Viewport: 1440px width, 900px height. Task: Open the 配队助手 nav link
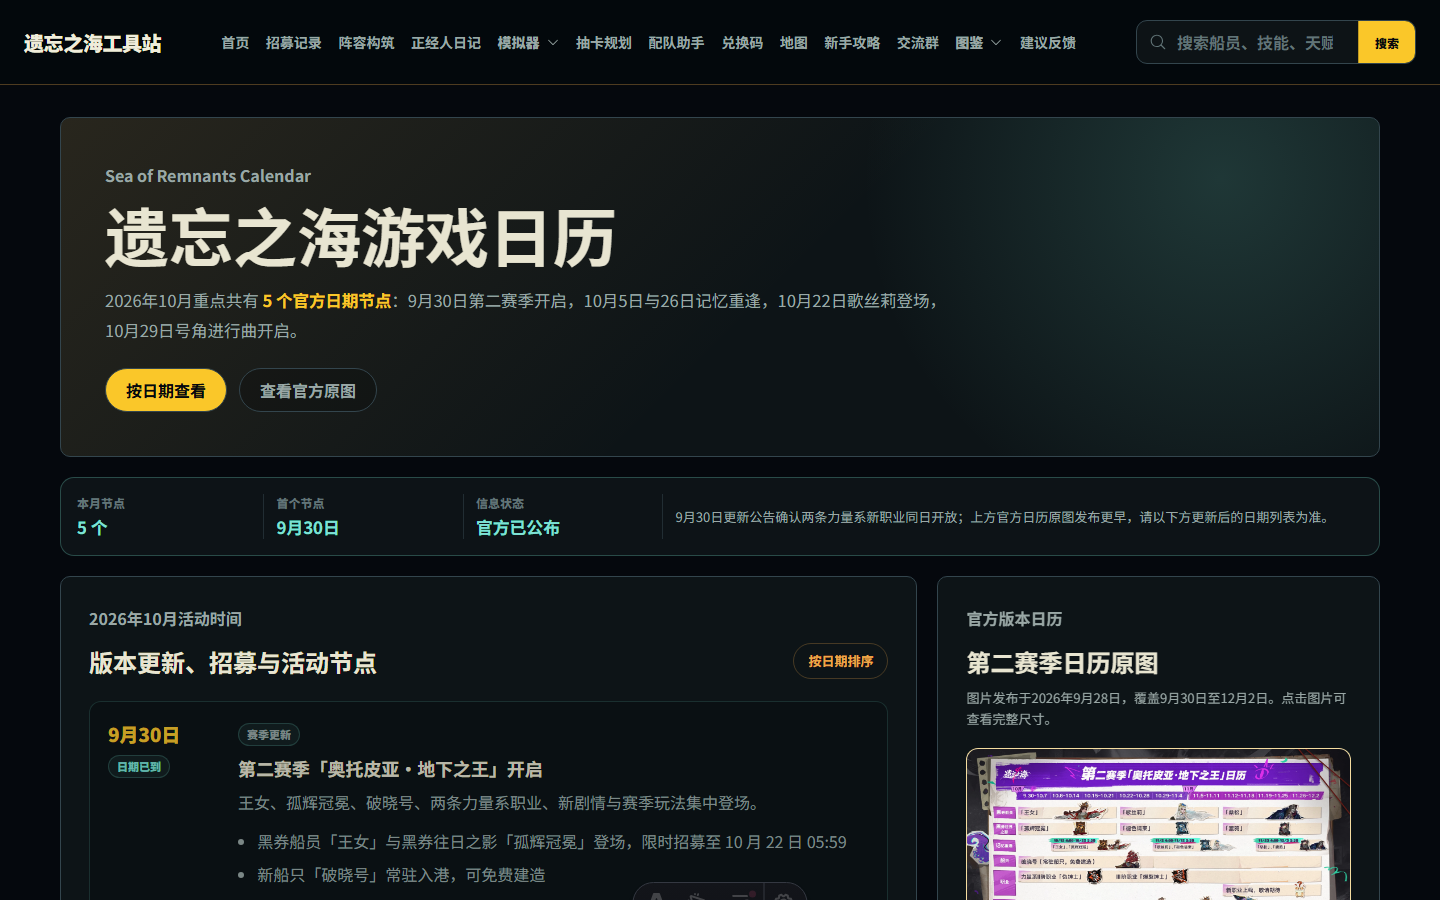(x=676, y=43)
